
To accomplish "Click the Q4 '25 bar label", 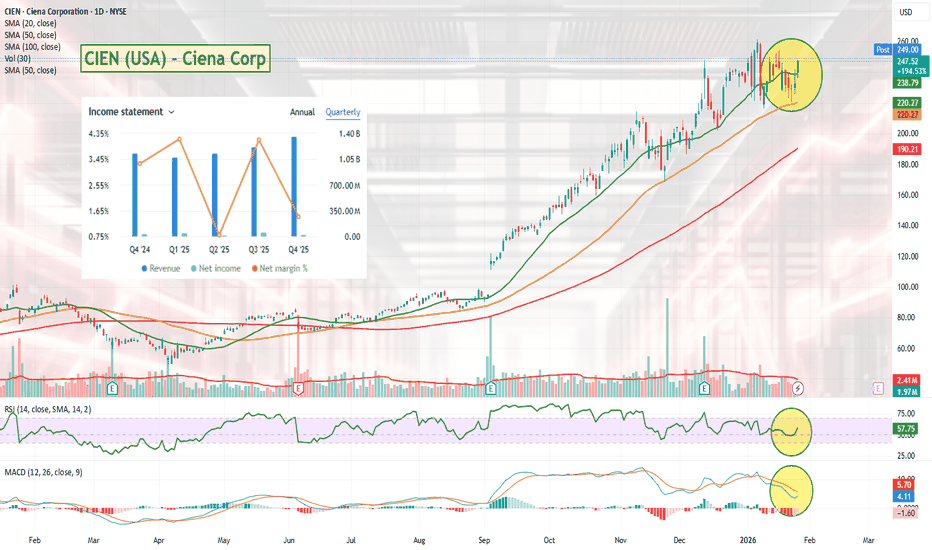I will (x=298, y=250).
